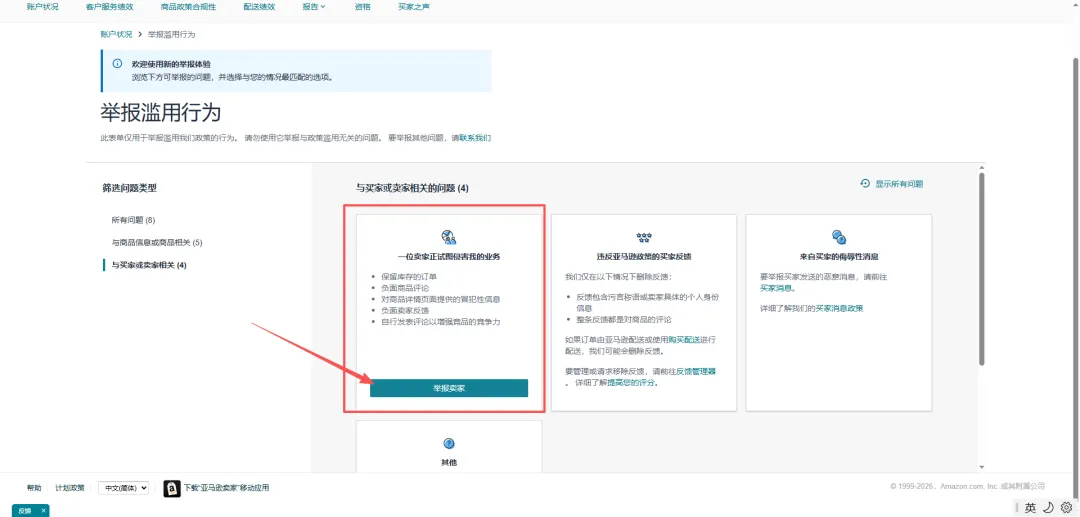Open the 客户服务绩效 tab
The image size is (1080, 517).
point(110,6)
